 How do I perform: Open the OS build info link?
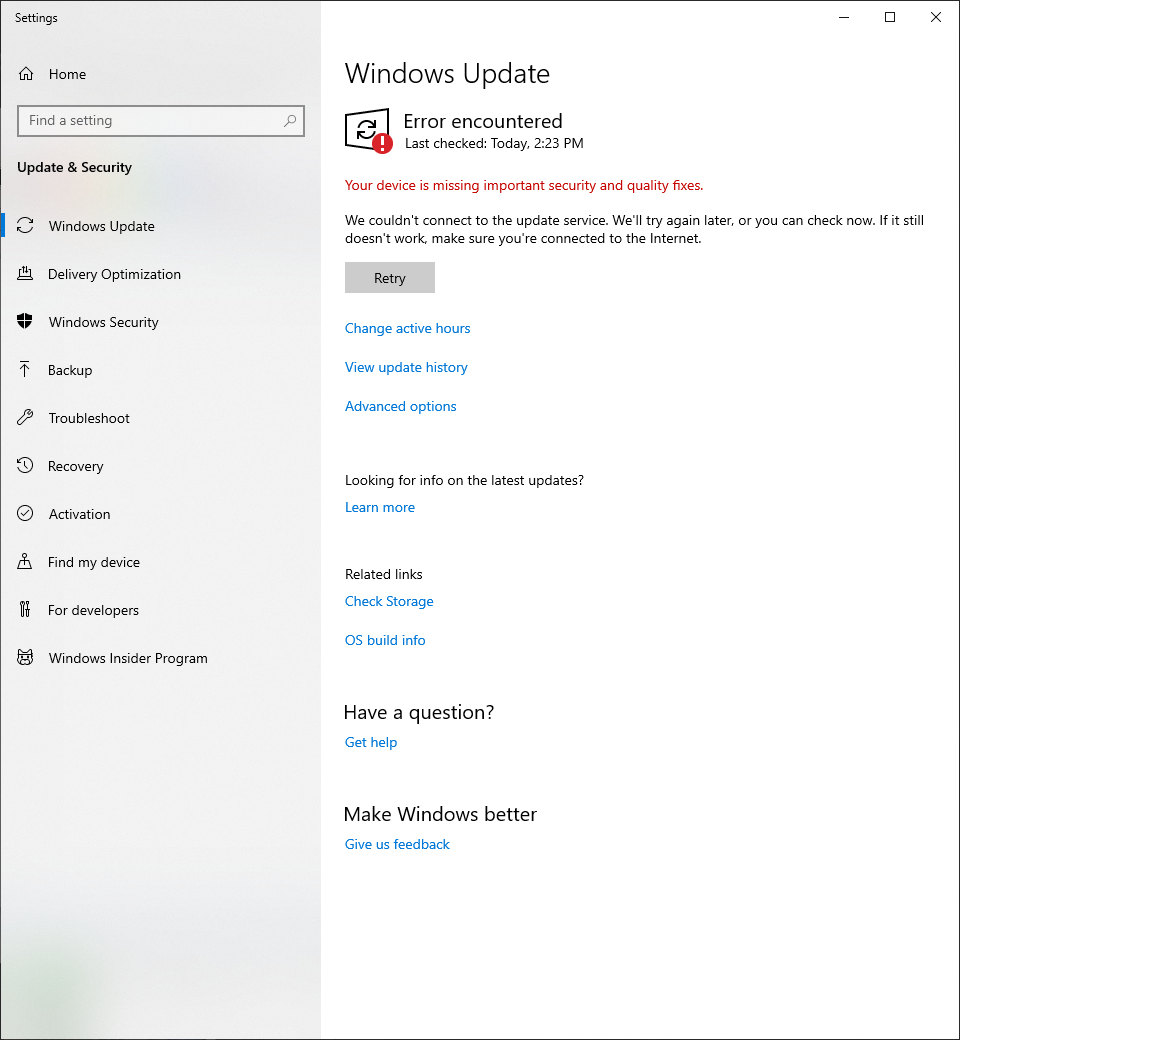click(385, 640)
